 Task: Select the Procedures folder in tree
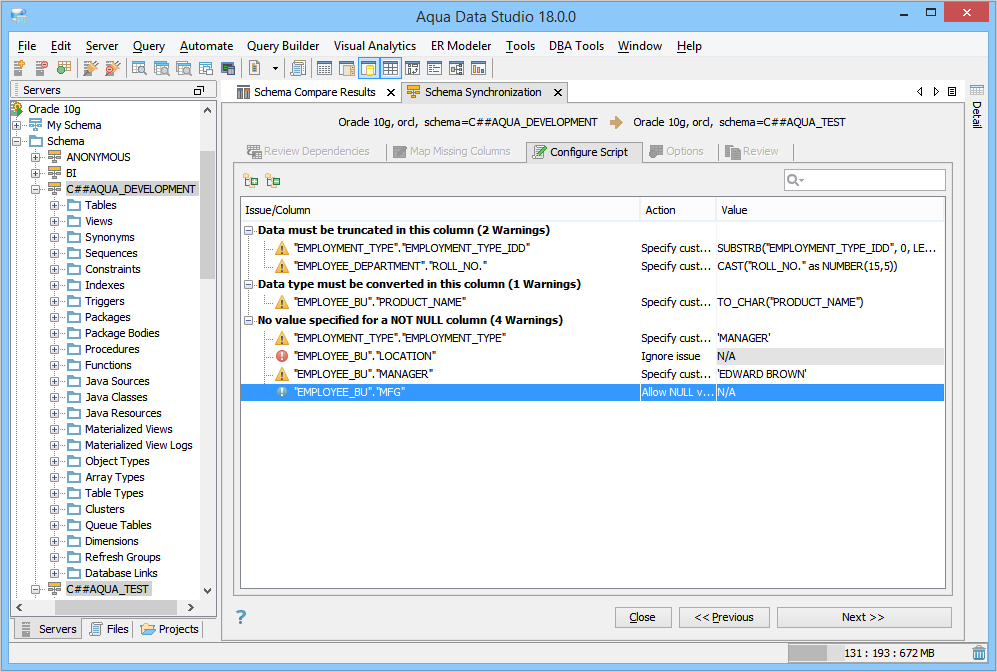coord(112,349)
